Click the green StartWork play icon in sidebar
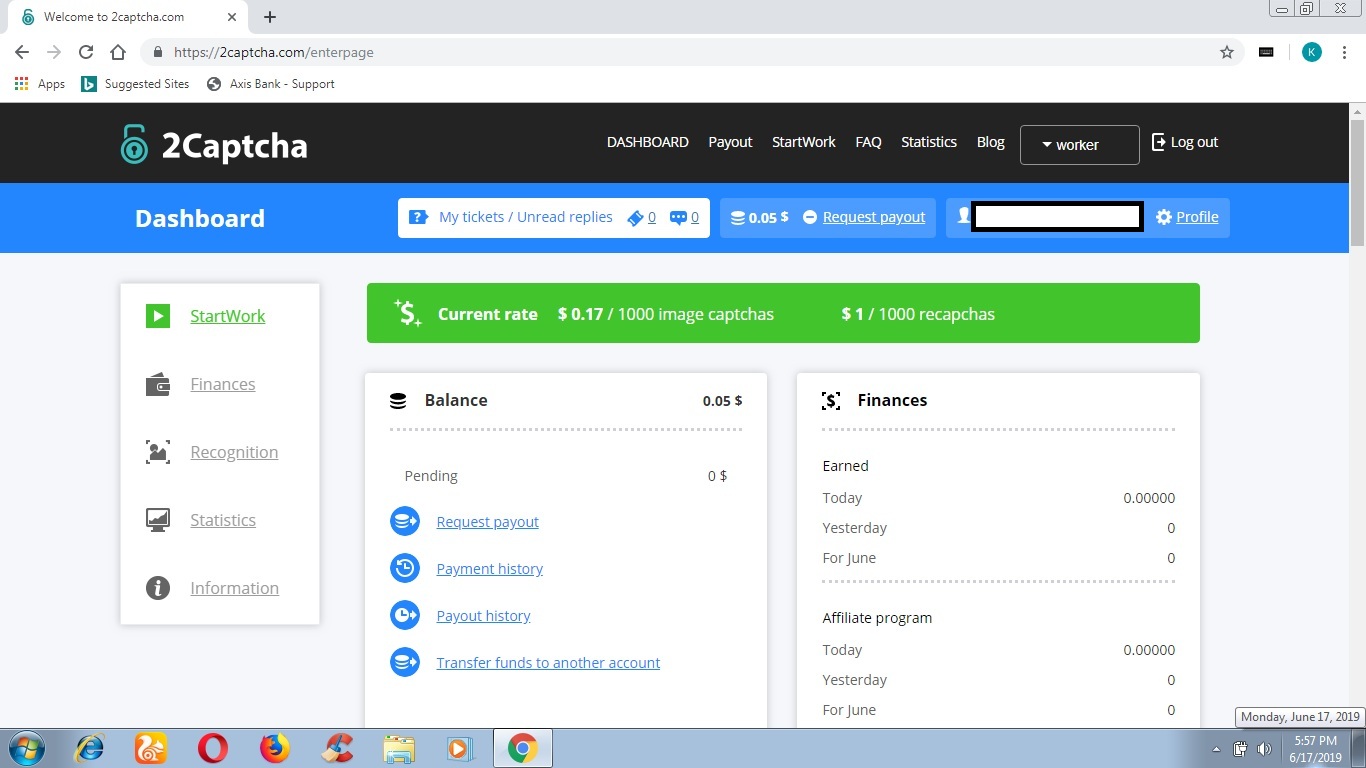 pos(158,316)
